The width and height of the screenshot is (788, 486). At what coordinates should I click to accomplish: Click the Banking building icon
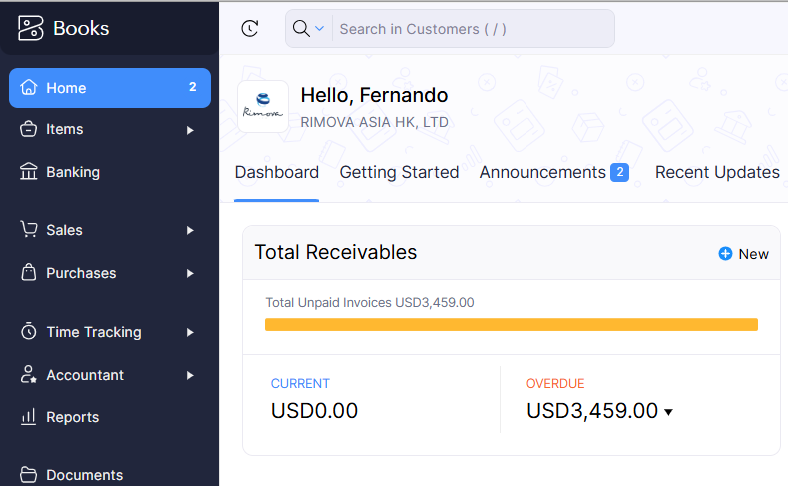(x=29, y=172)
